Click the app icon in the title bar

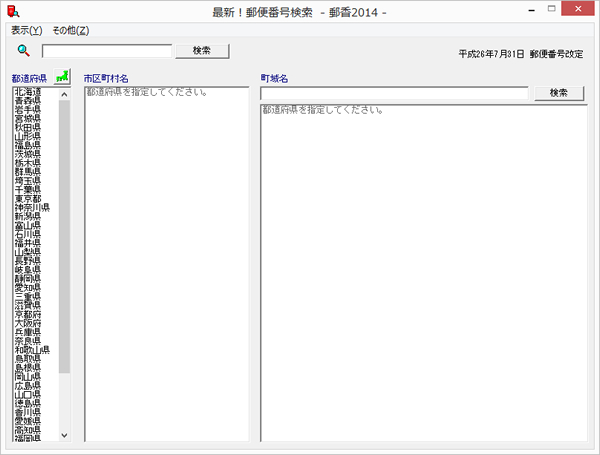click(x=12, y=12)
